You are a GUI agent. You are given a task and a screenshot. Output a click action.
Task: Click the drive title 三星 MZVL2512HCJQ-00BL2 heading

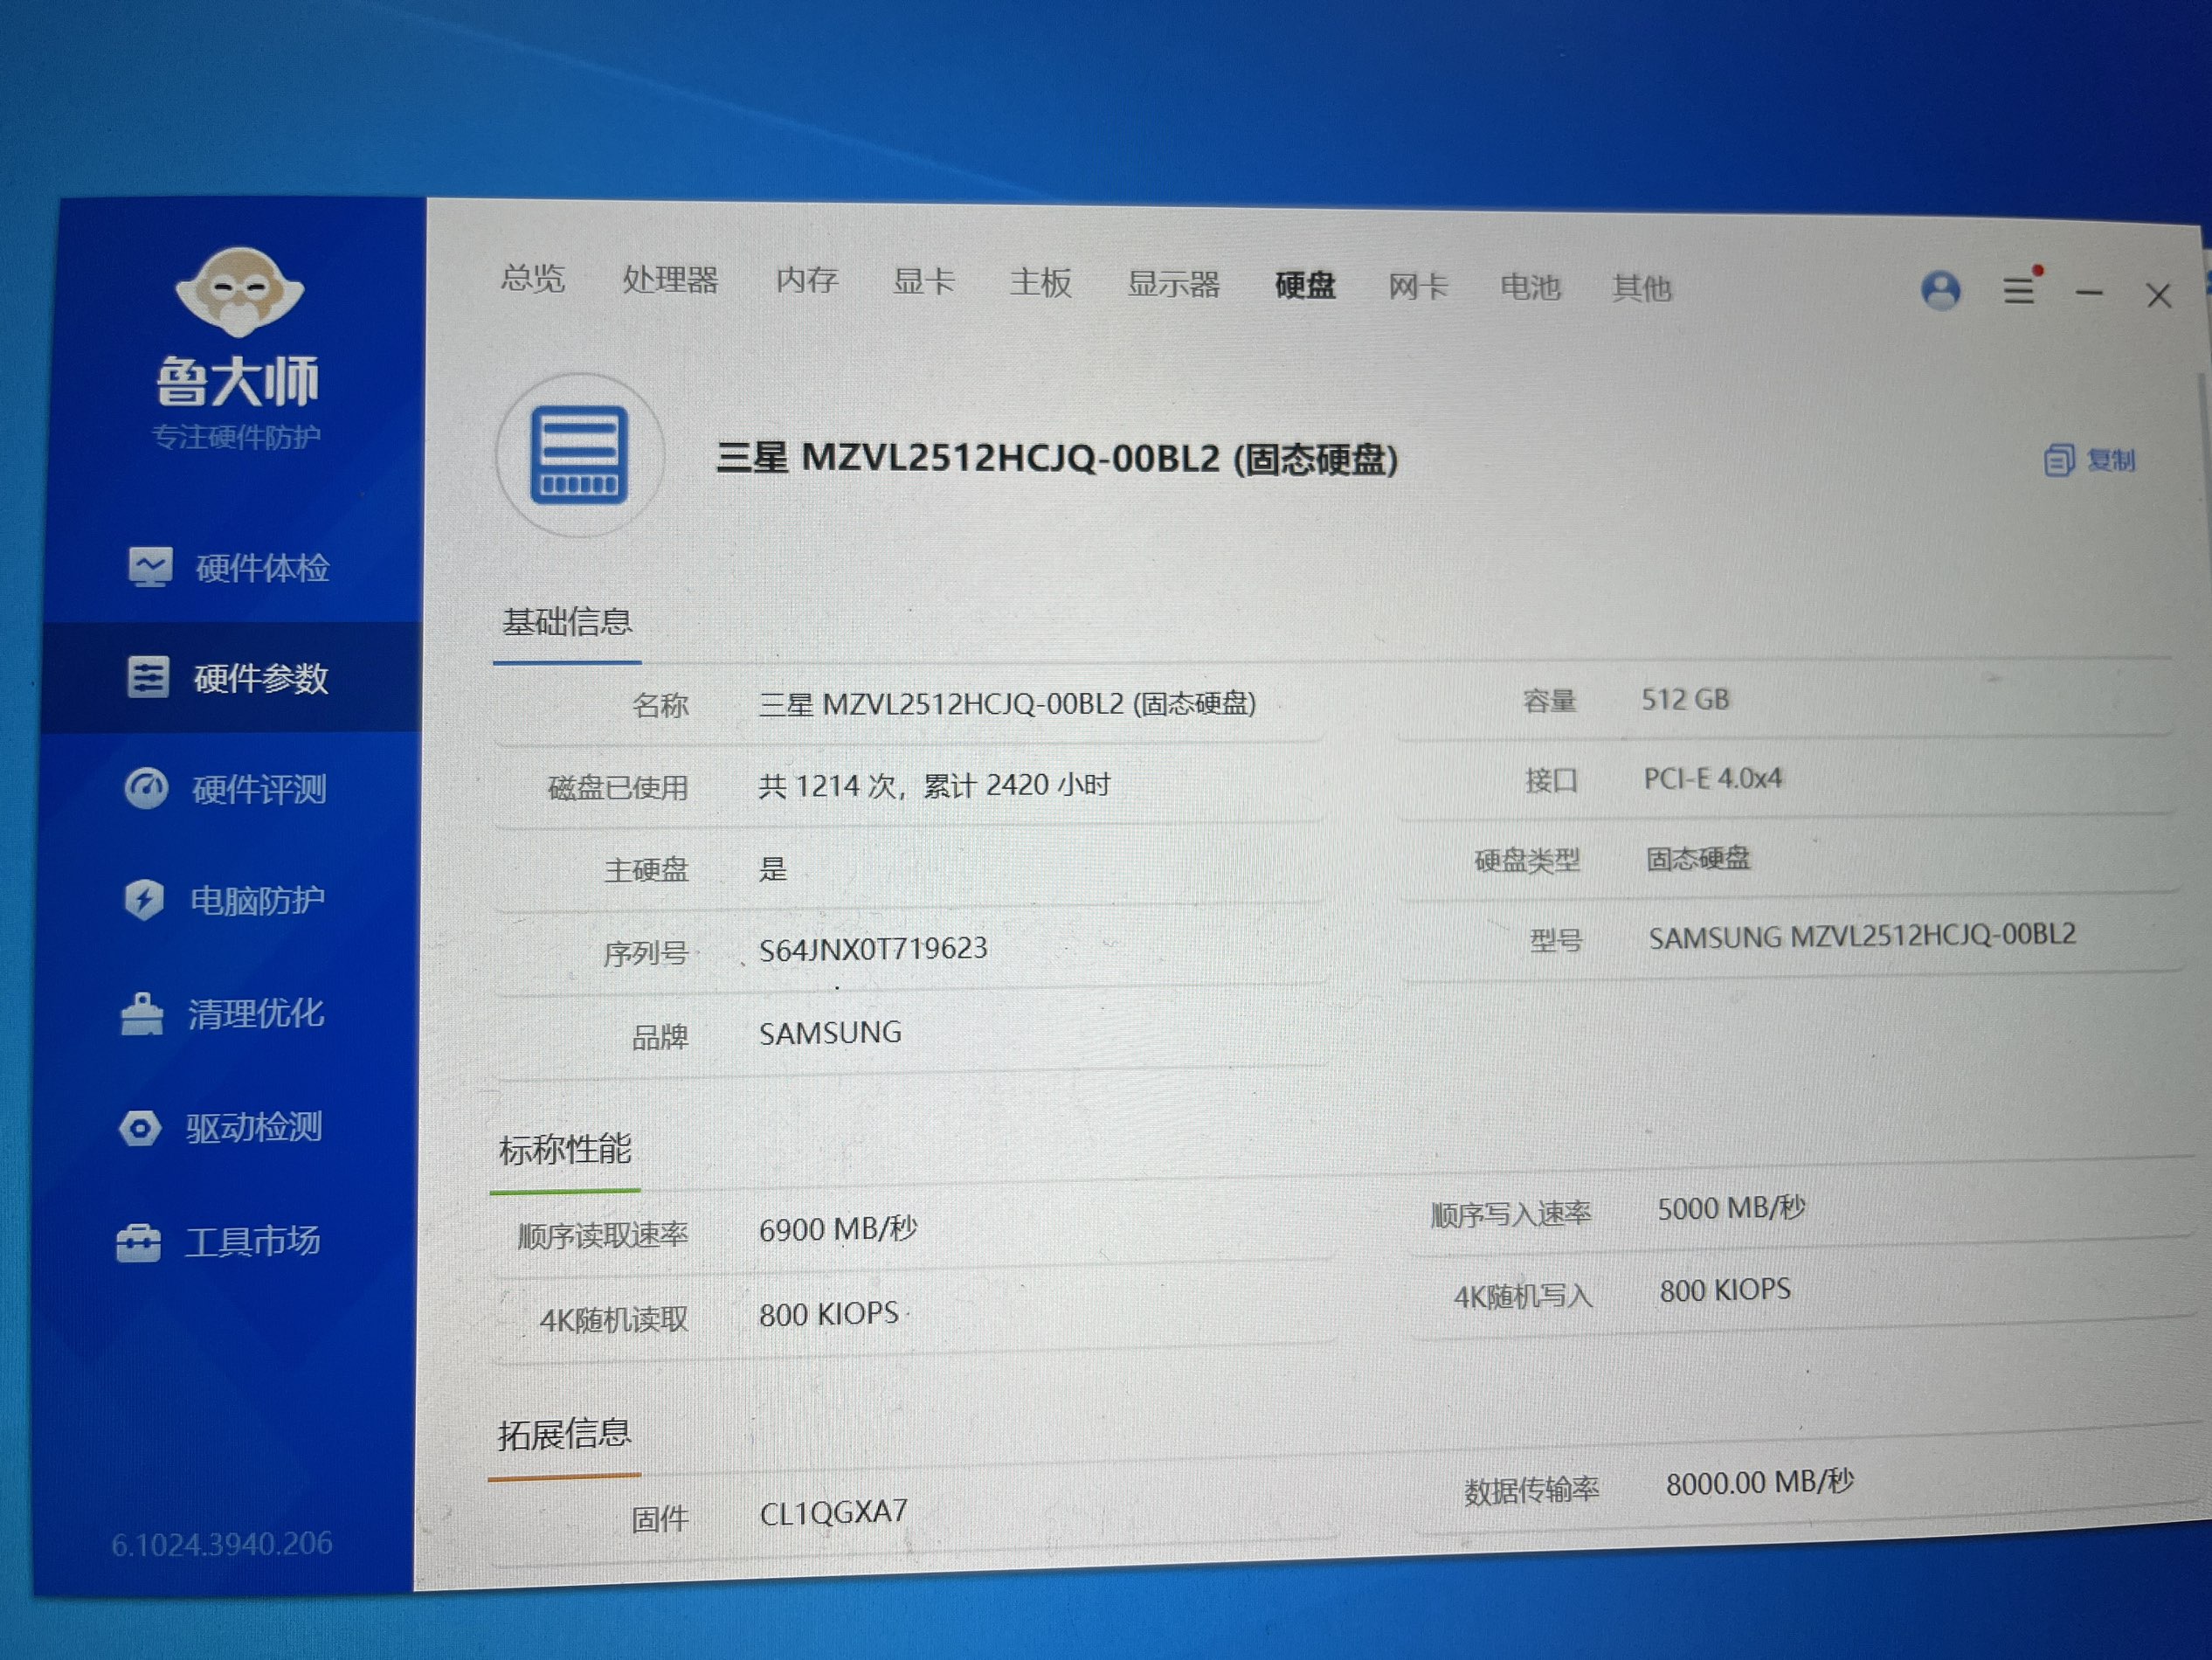(1057, 459)
